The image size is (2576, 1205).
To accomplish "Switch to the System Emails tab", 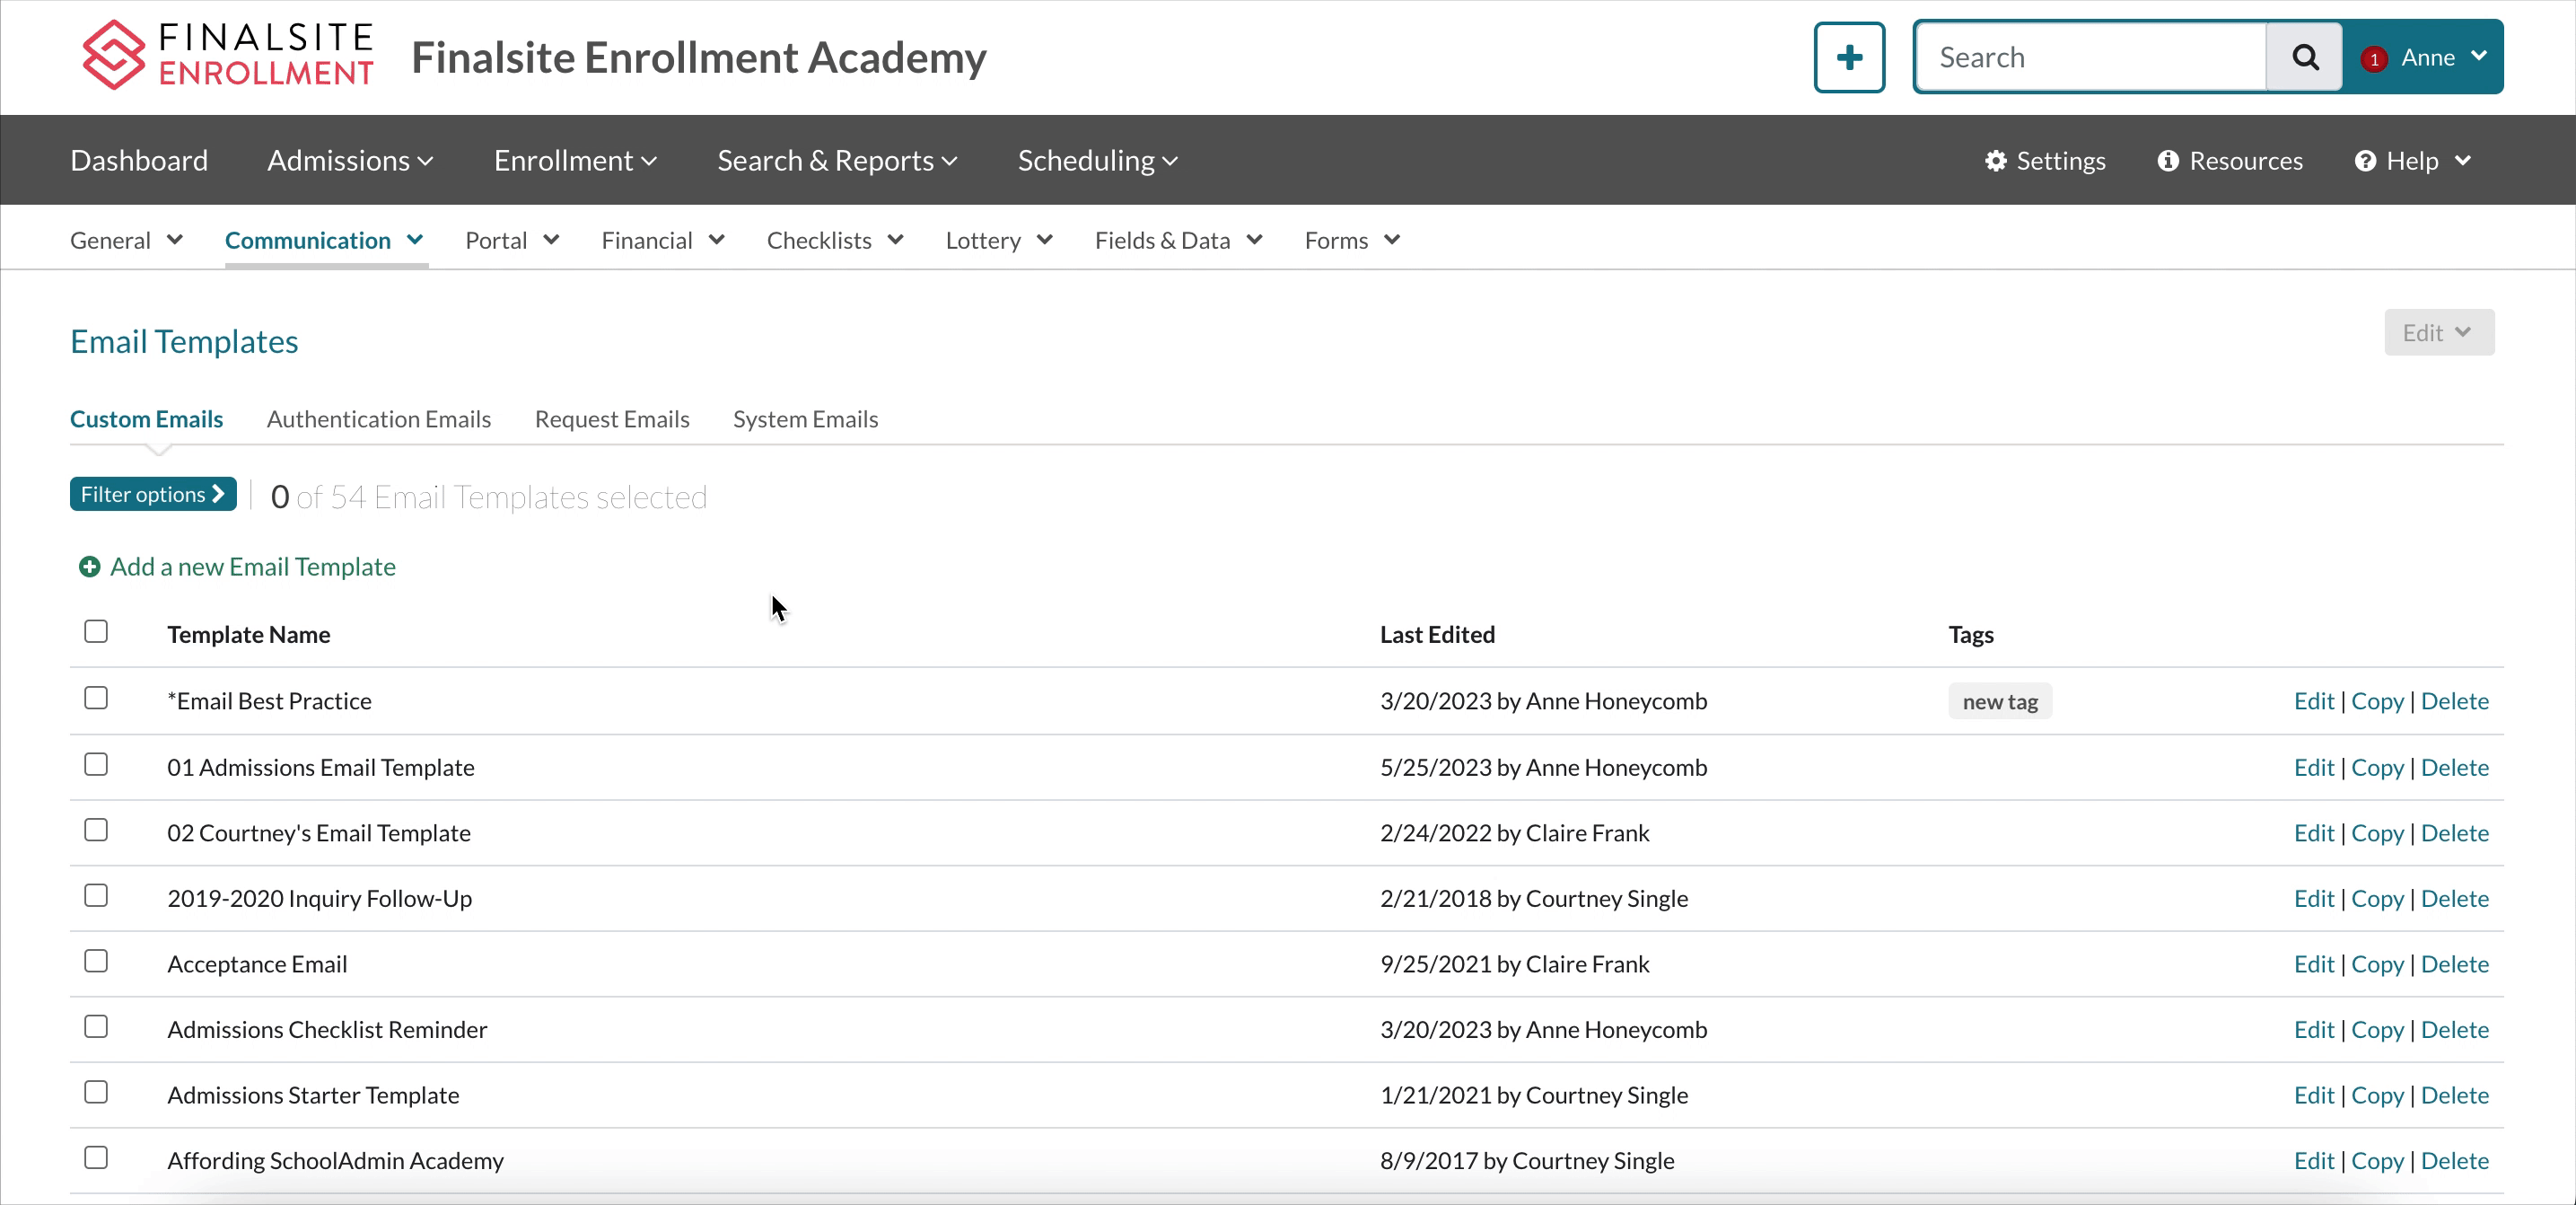I will click(x=805, y=419).
